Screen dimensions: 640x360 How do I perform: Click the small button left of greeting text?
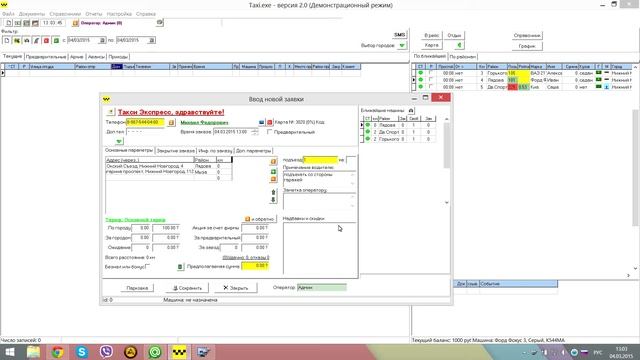[110, 112]
